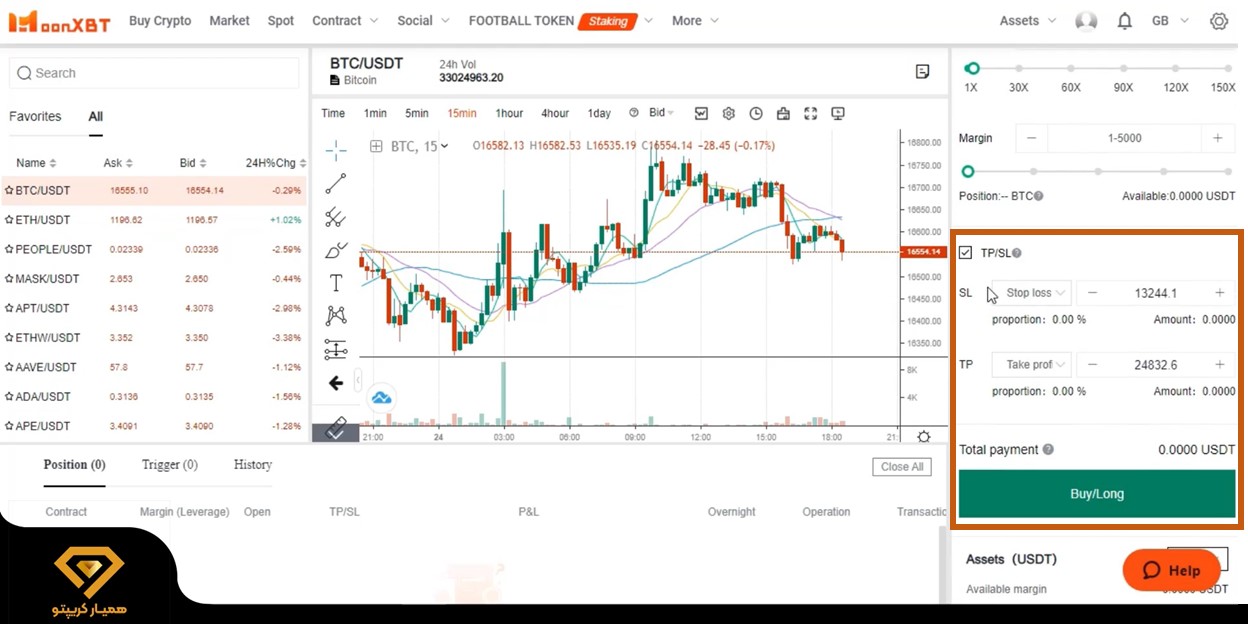This screenshot has height=624, width=1248.
Task: Switch to the Trigger tab
Action: tap(169, 464)
